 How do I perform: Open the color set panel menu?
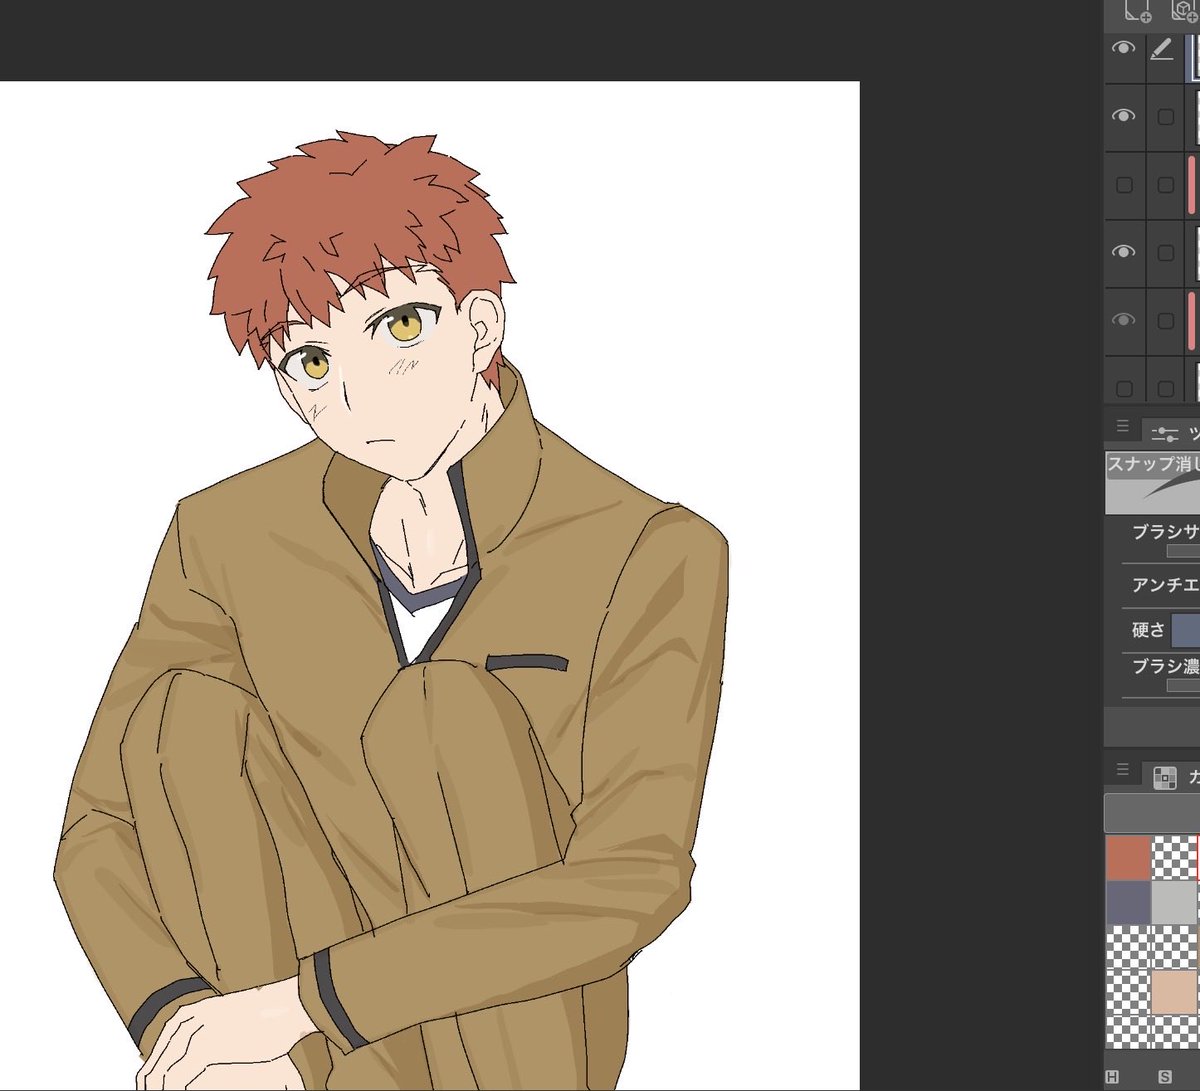[1122, 770]
